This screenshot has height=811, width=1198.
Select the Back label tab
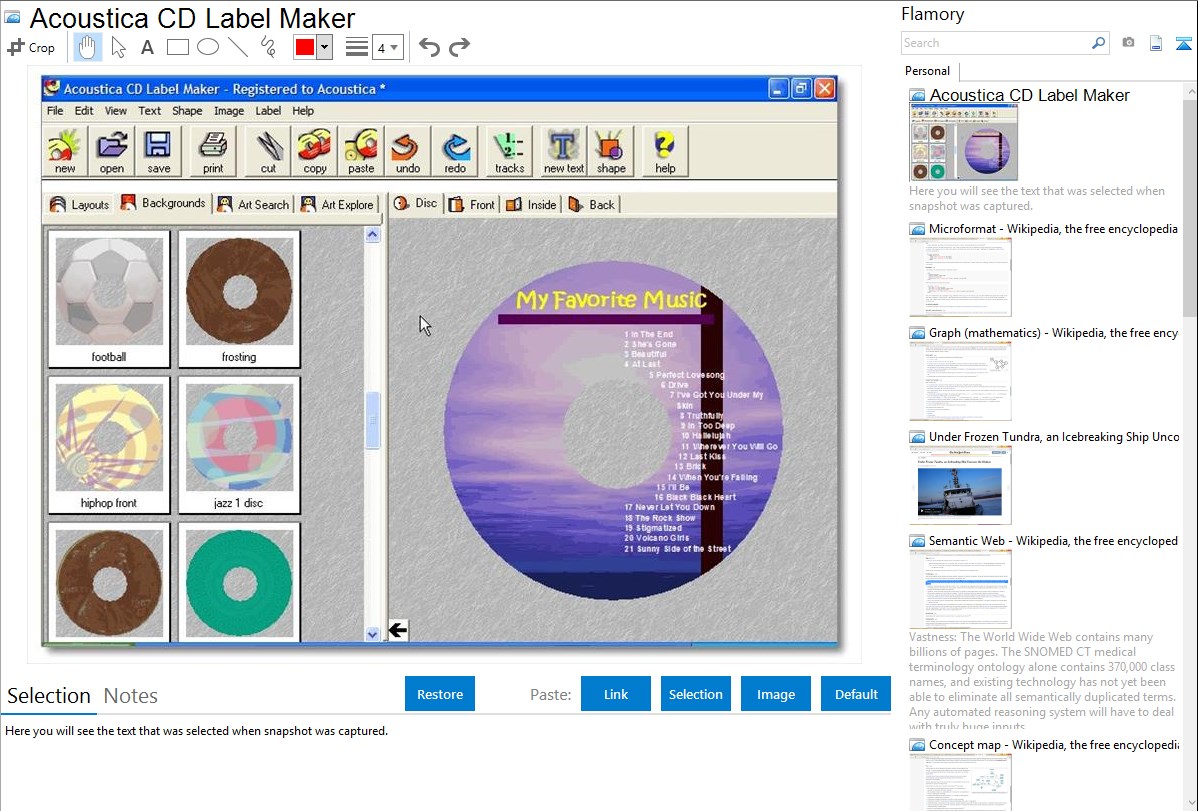click(x=592, y=204)
